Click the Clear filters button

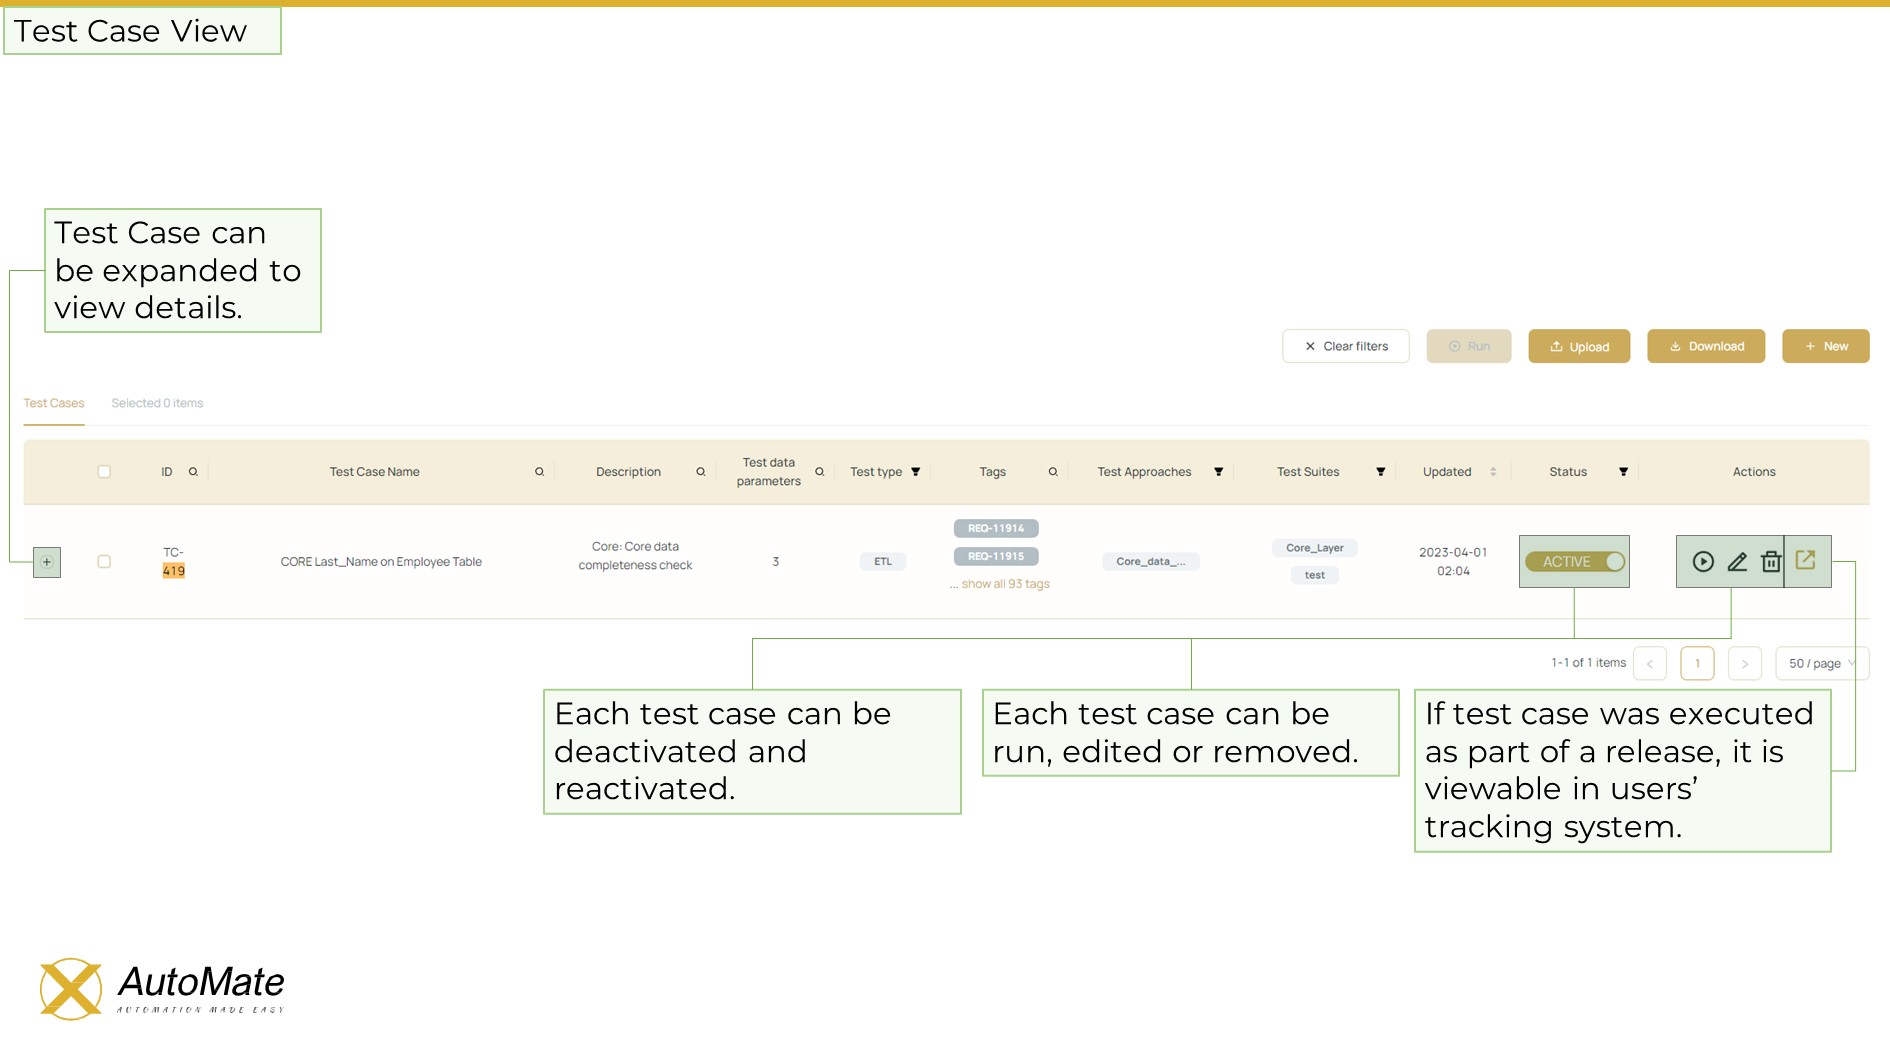[x=1345, y=346]
